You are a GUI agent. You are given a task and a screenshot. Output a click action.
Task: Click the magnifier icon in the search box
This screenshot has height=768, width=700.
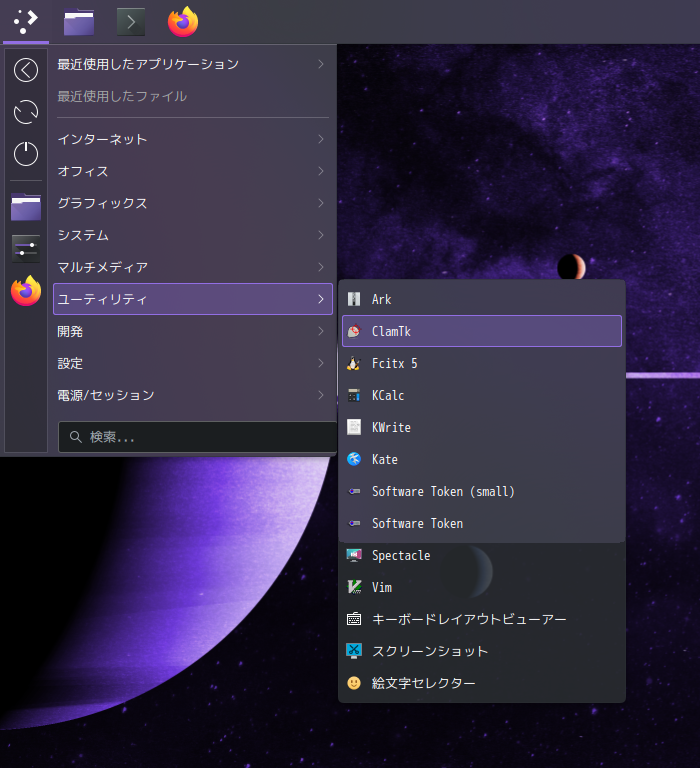pos(75,437)
